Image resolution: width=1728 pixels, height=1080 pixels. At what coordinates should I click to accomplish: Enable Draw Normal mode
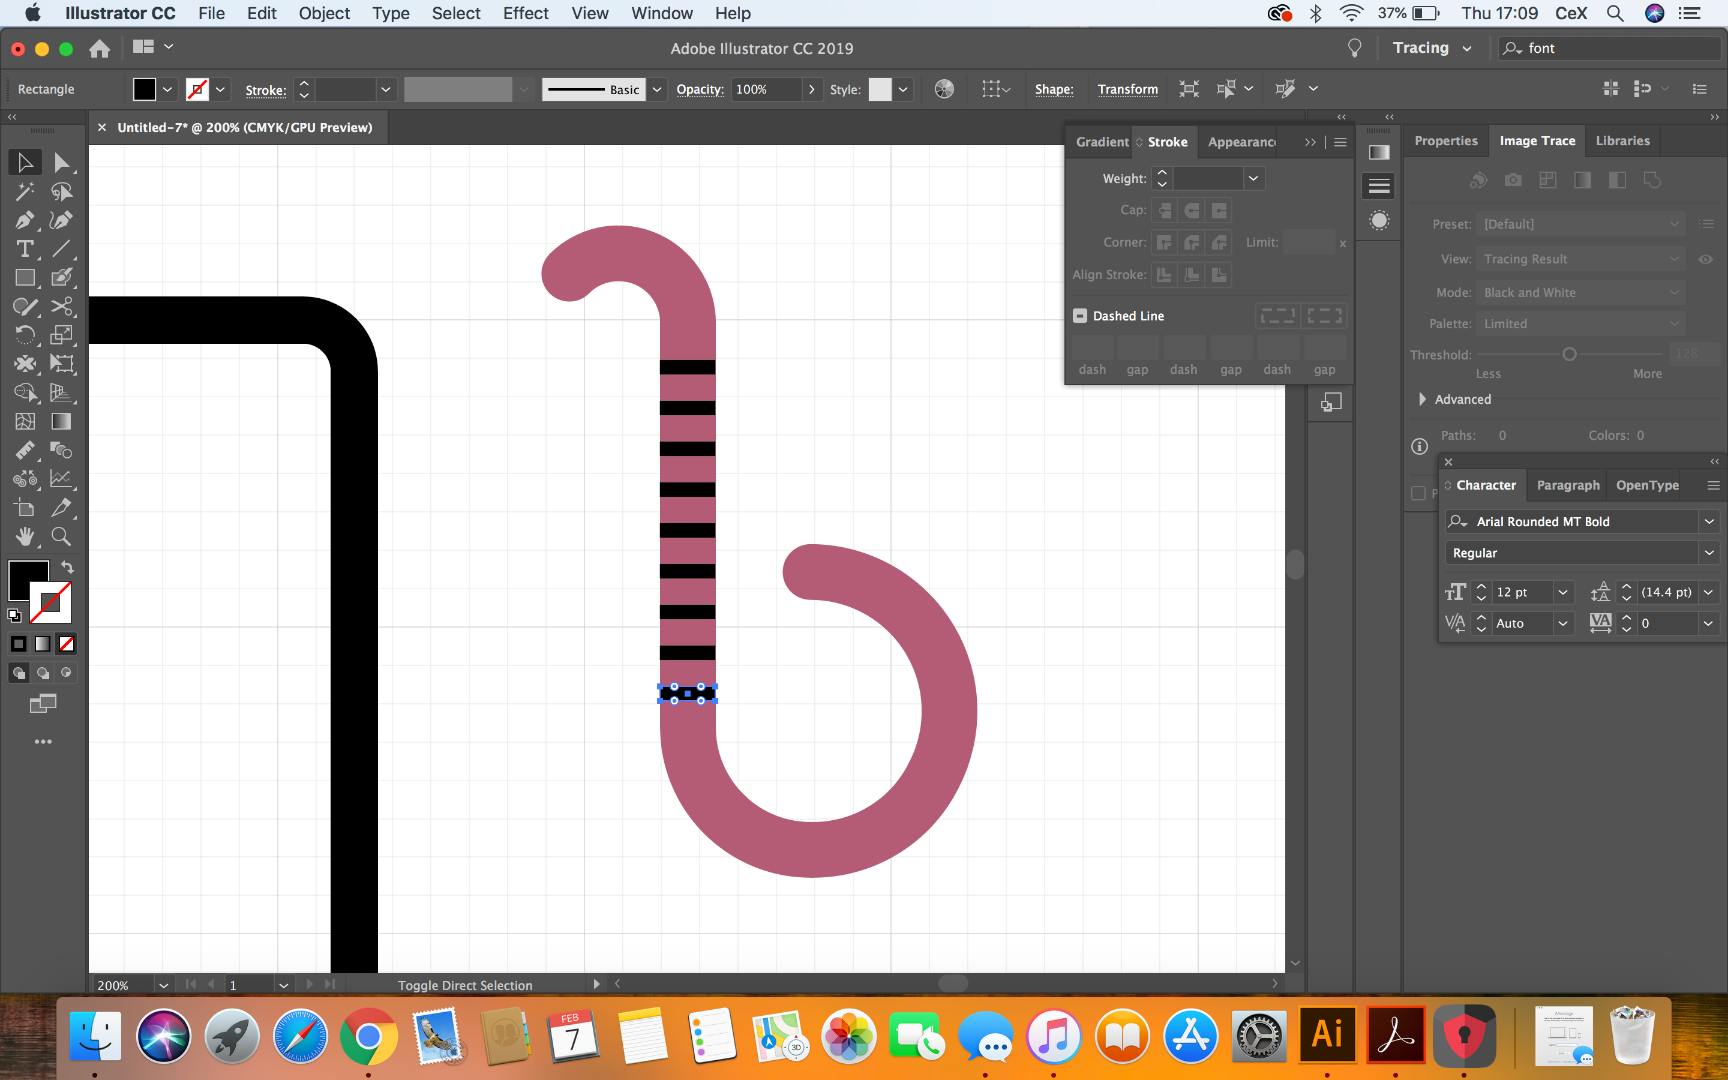pos(18,673)
